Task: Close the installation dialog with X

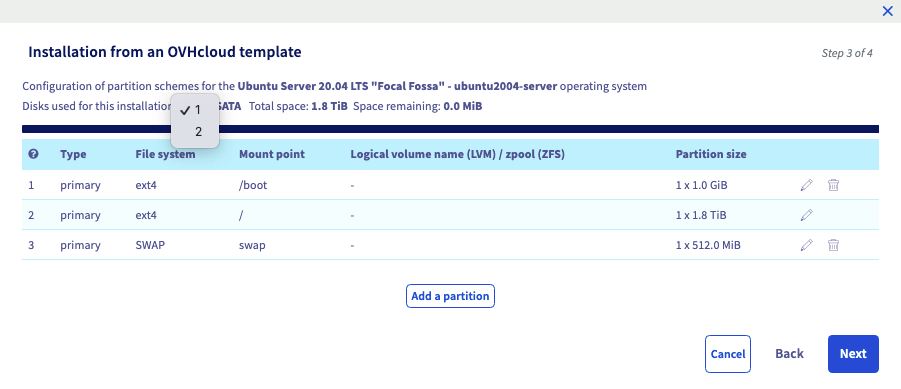Action: [x=887, y=11]
